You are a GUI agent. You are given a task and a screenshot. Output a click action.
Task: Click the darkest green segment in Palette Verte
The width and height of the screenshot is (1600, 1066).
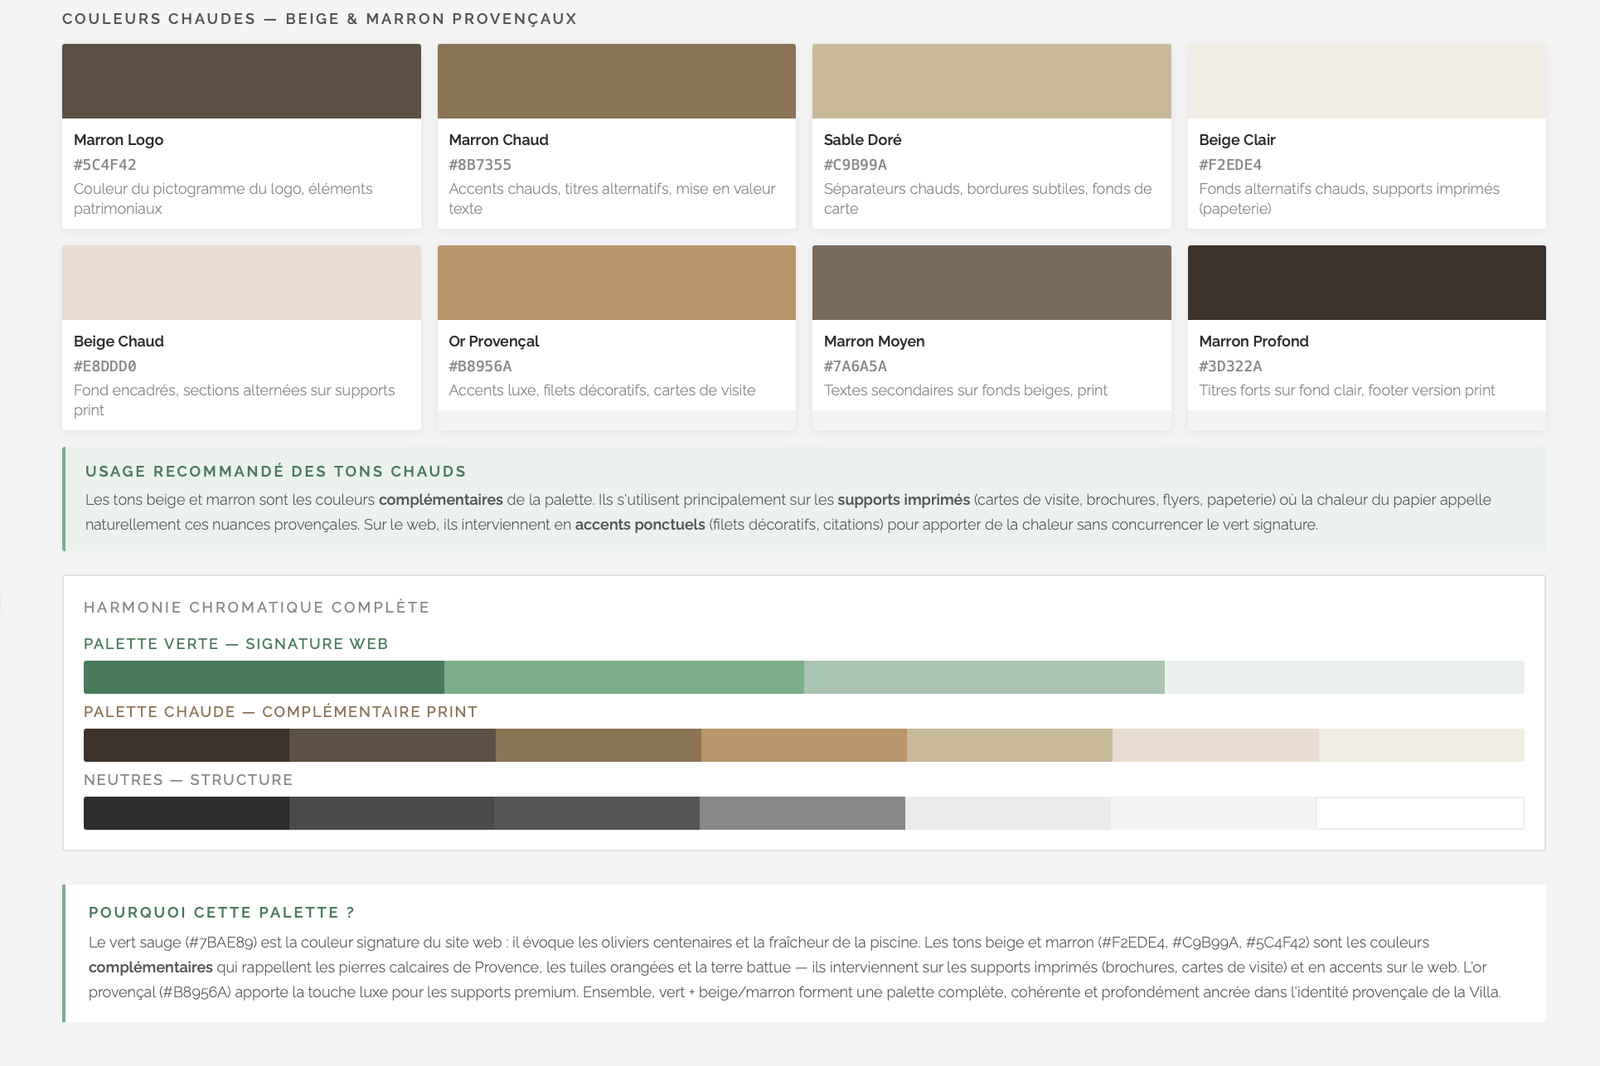[263, 677]
